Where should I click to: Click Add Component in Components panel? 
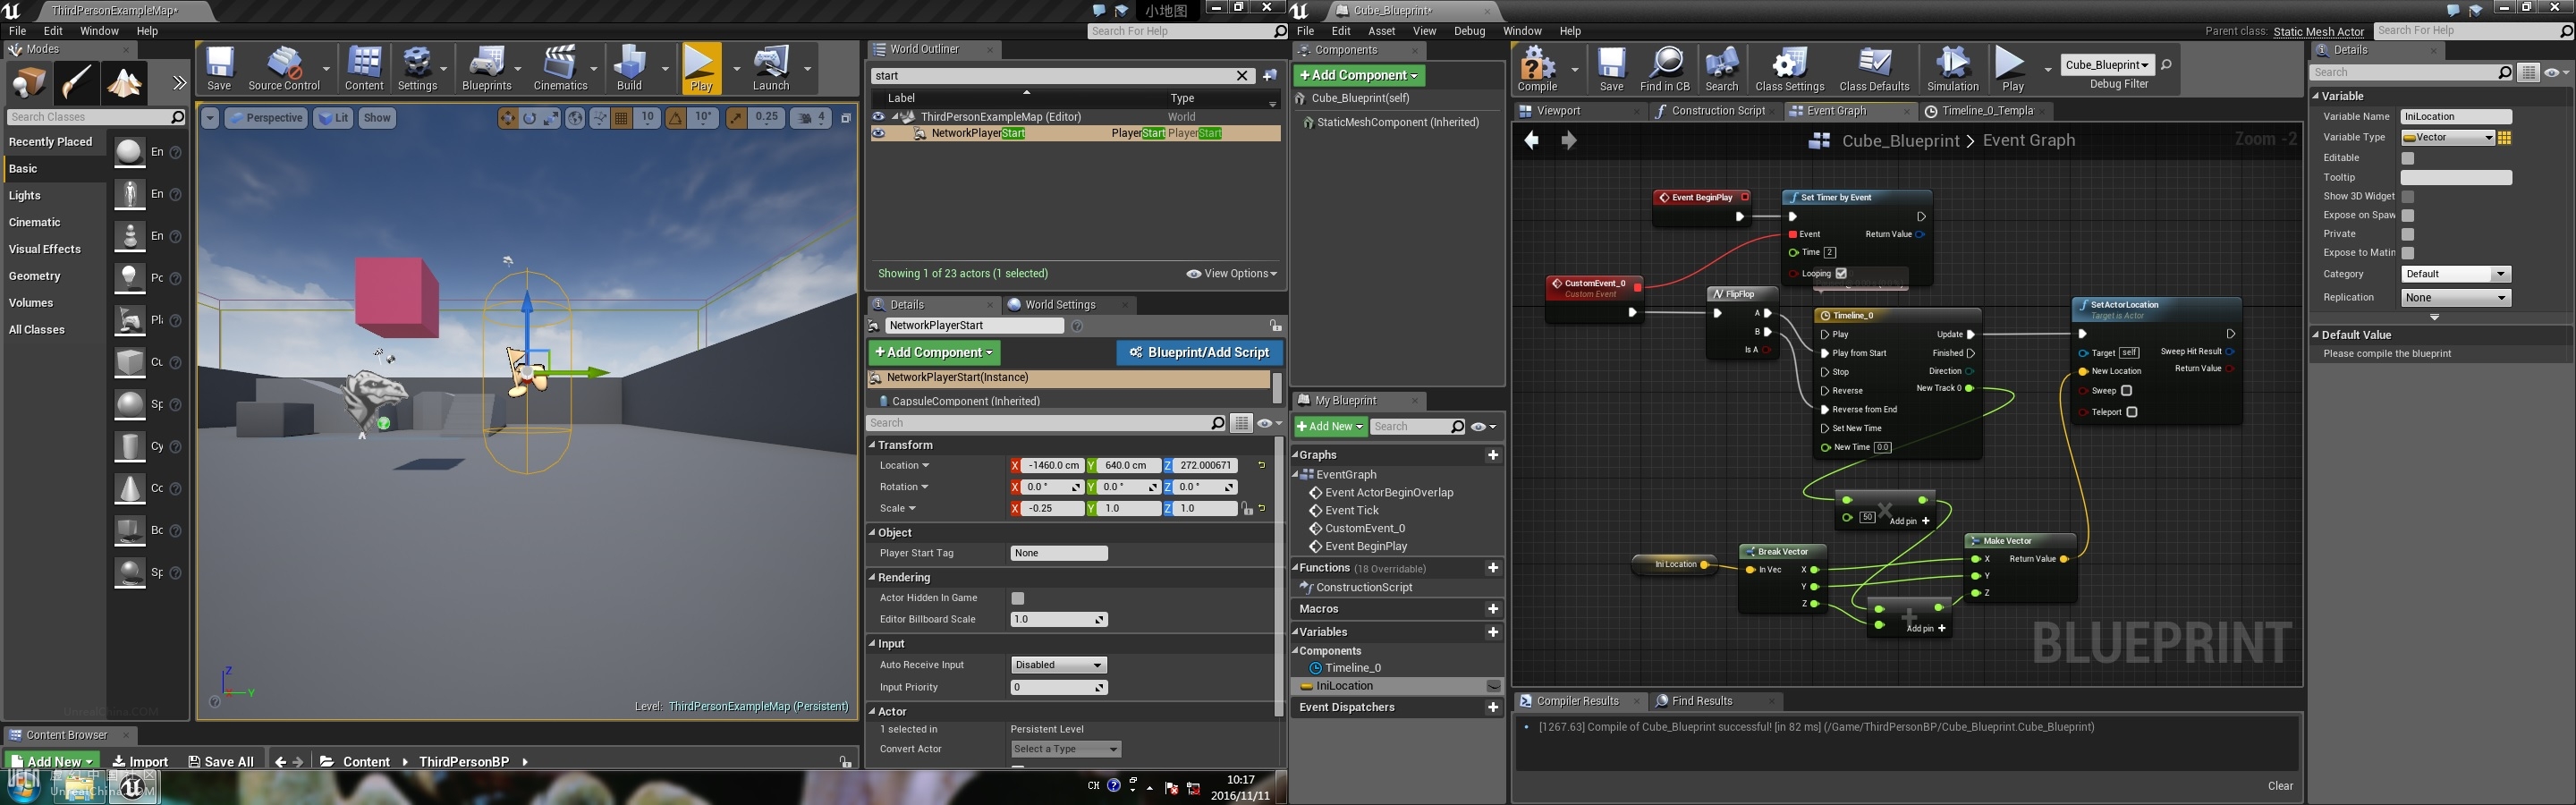tap(1359, 76)
